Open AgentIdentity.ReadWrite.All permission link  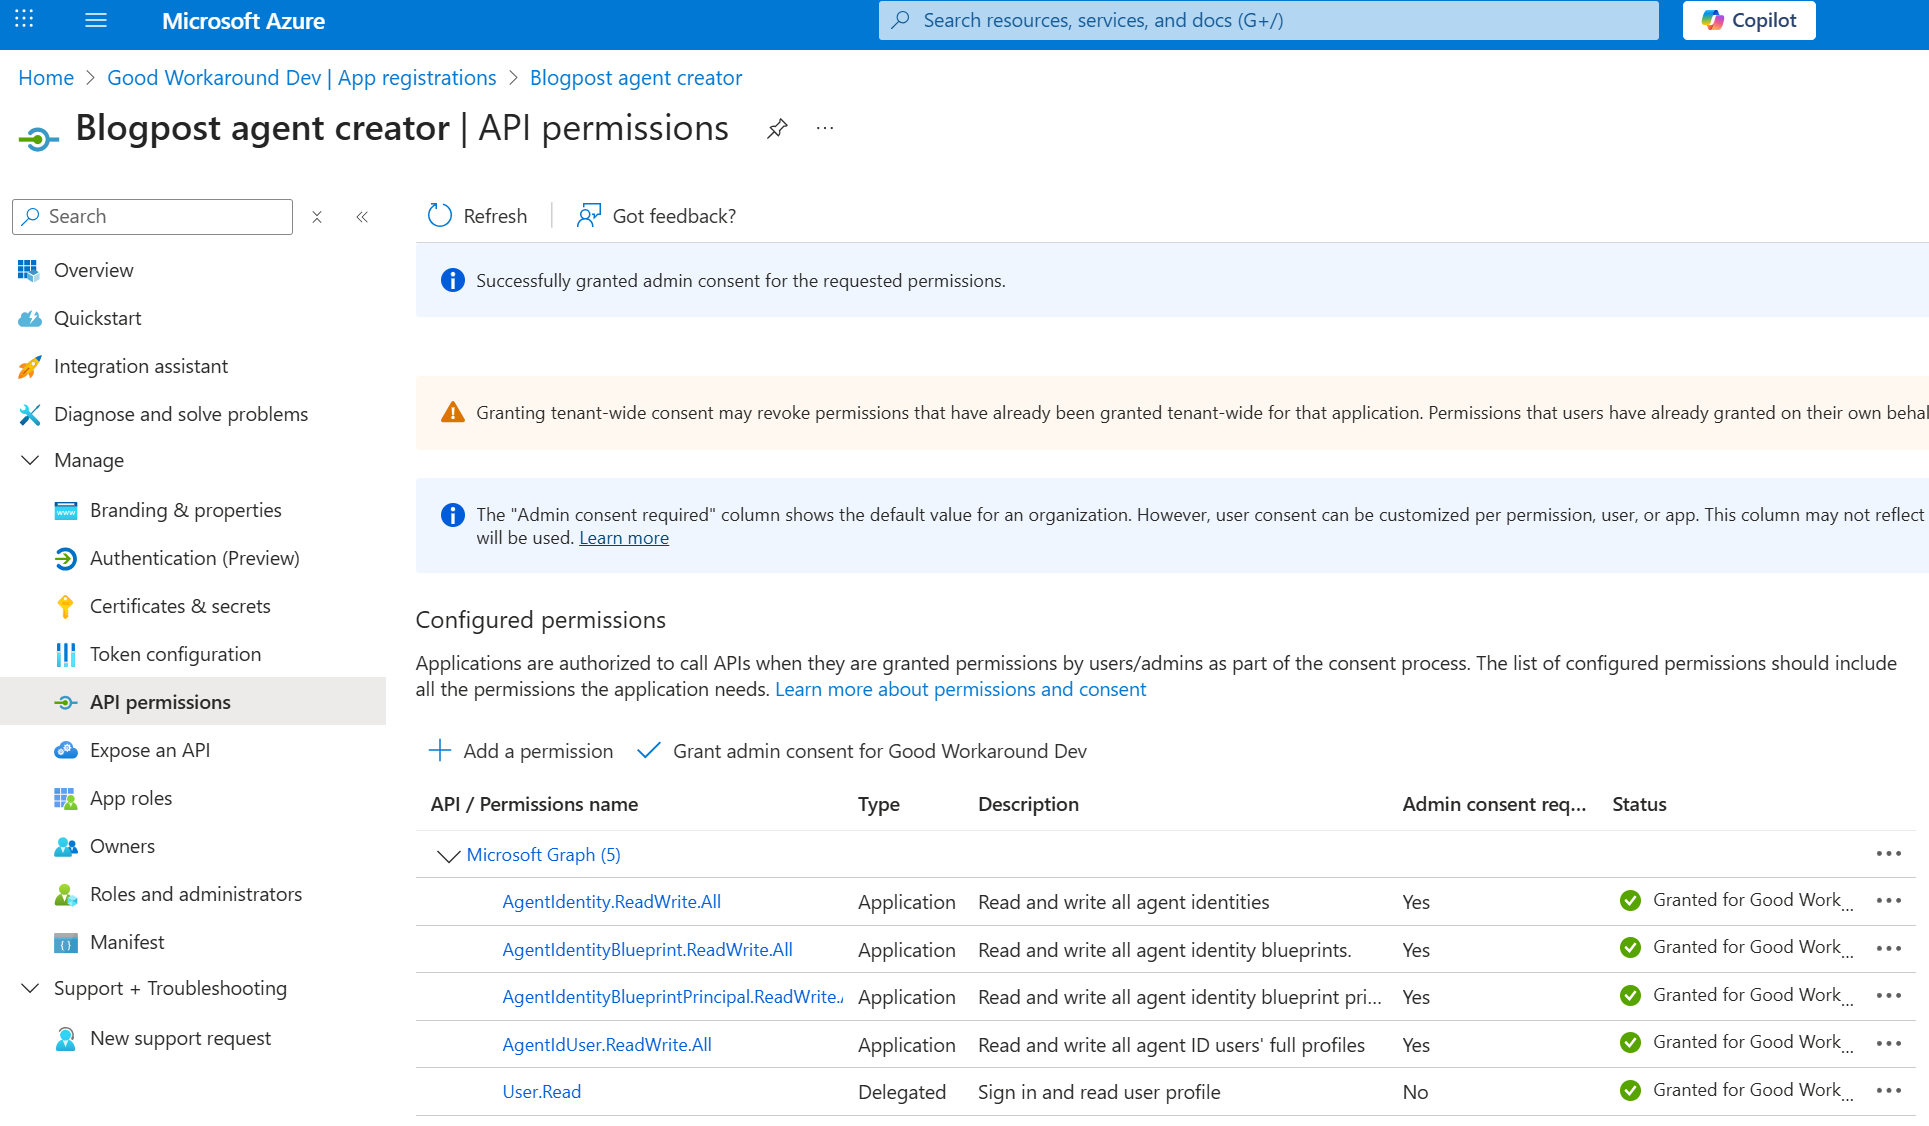pyautogui.click(x=611, y=902)
